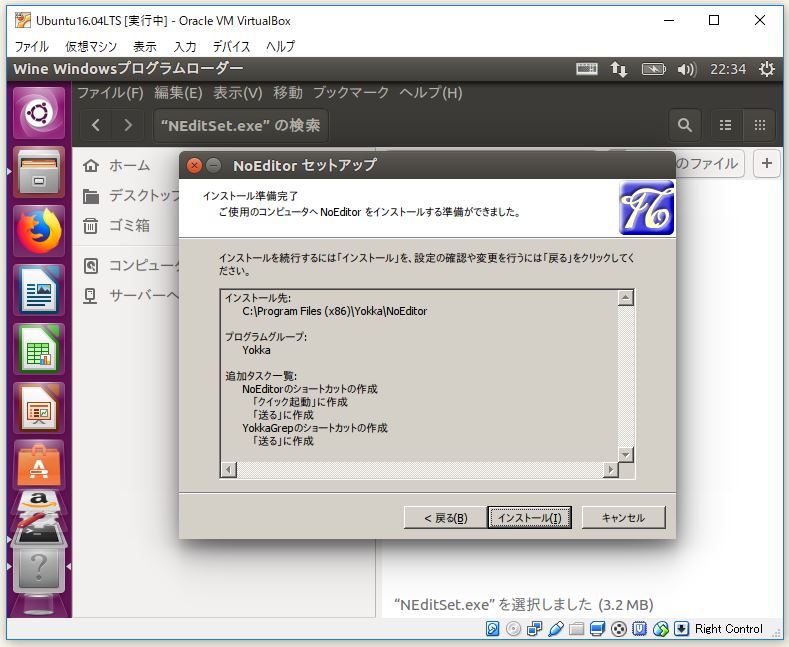Screen dimensions: 789x647
Task: Click the Install (インストール) button
Action: 529,517
